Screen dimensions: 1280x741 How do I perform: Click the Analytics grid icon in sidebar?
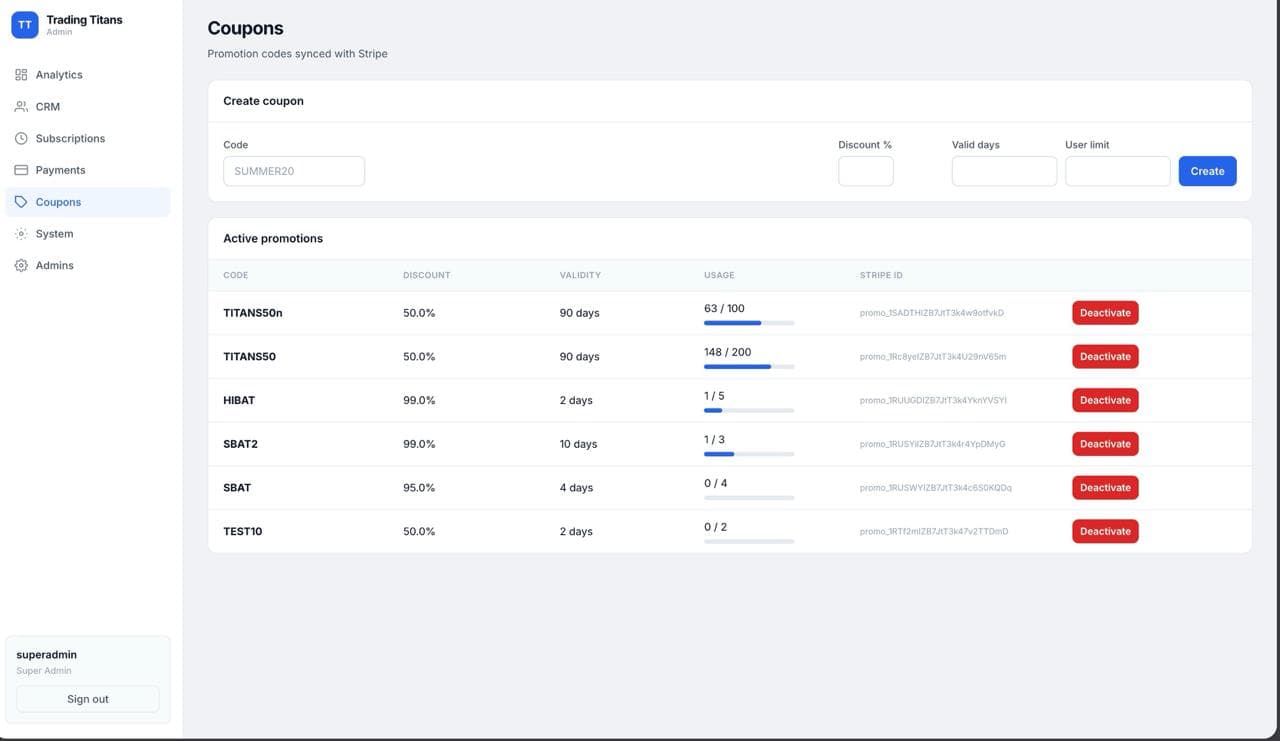coord(21,75)
